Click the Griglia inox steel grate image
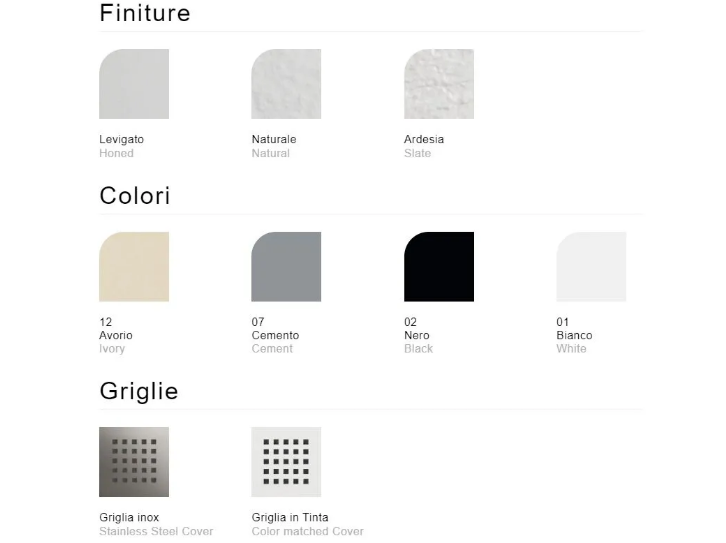The width and height of the screenshot is (726, 543). tap(134, 462)
